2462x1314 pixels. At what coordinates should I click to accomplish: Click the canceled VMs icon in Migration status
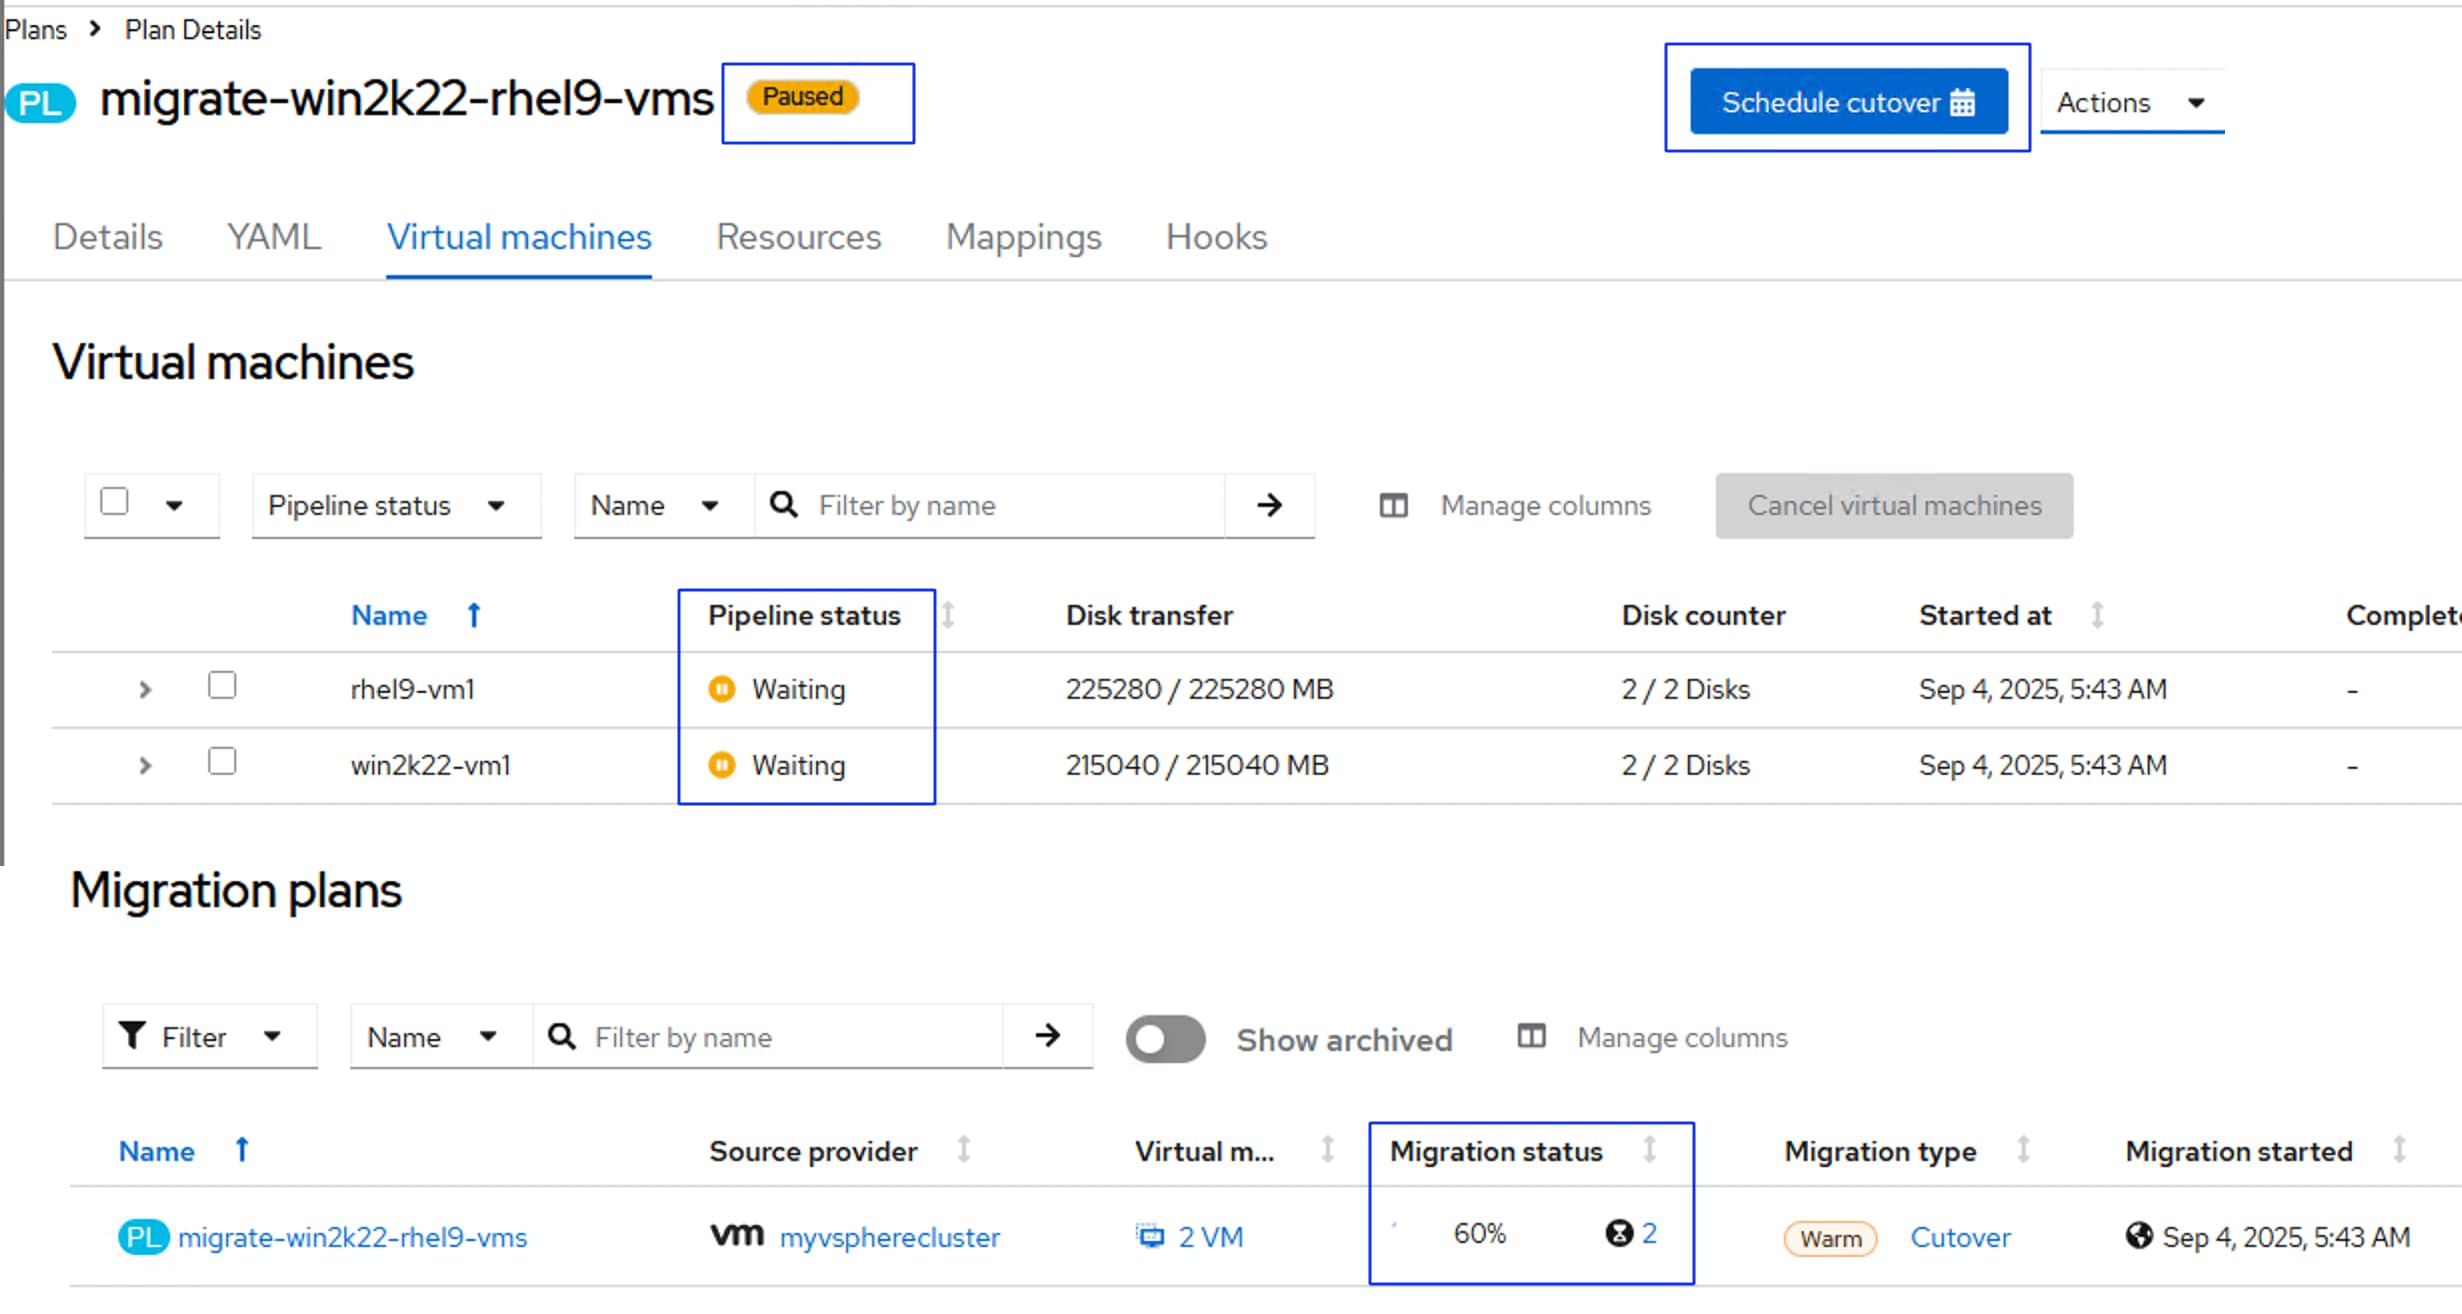pyautogui.click(x=1619, y=1233)
